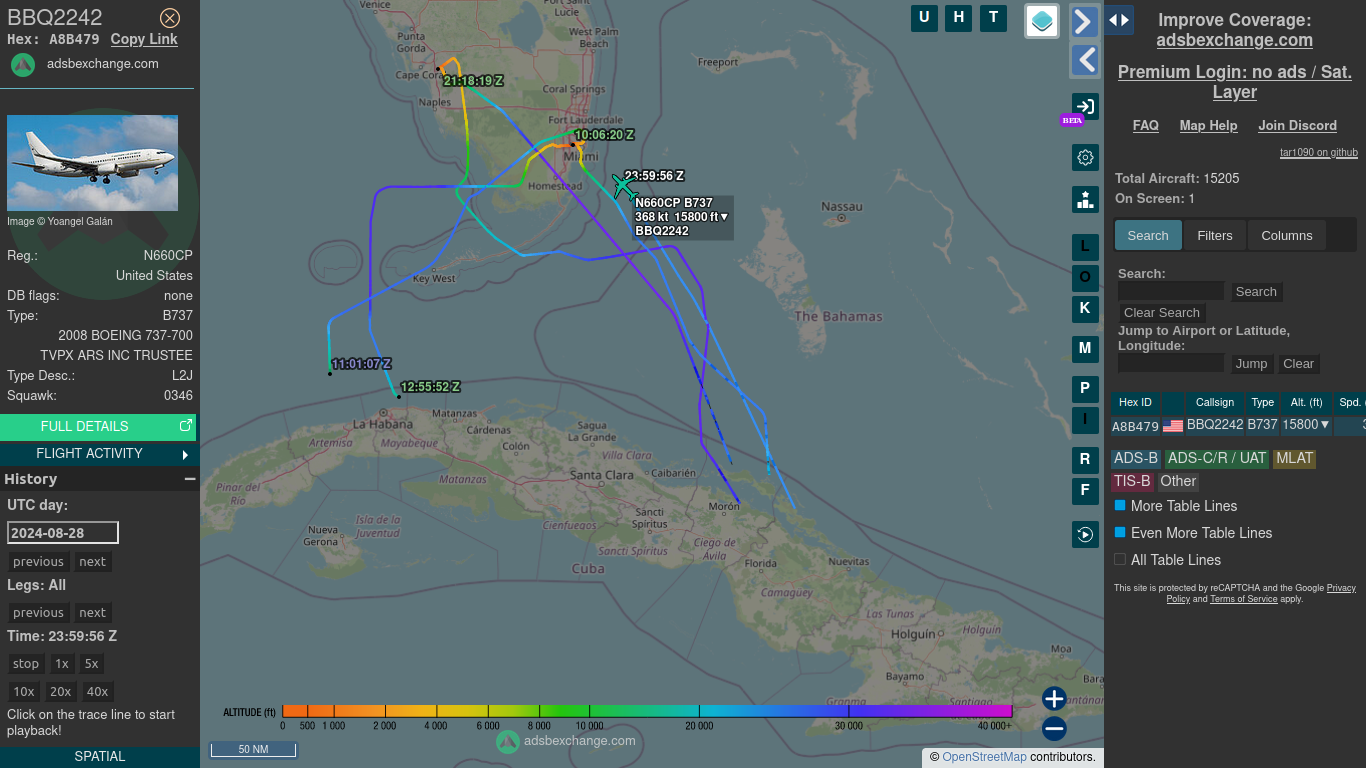Switch to the Search tab
The width and height of the screenshot is (1366, 768).
[1148, 236]
